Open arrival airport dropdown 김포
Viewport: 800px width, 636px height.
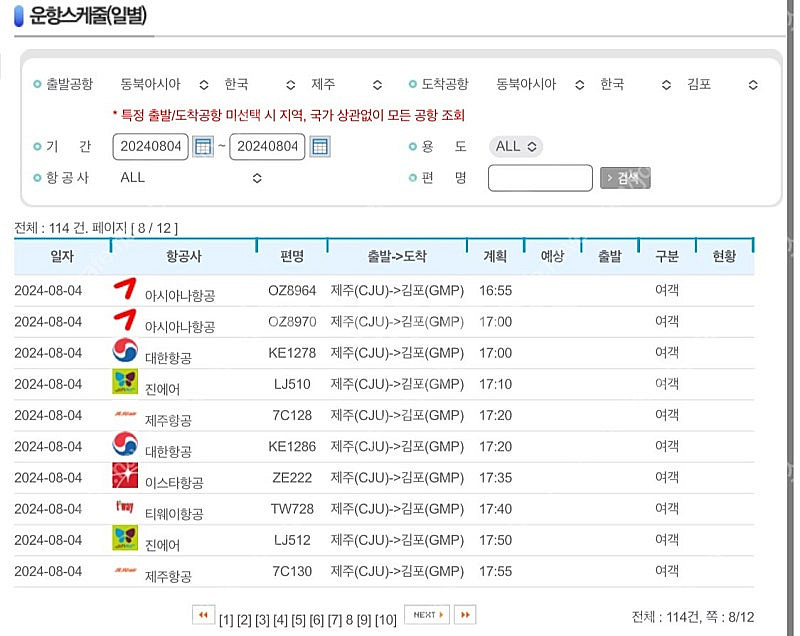722,84
